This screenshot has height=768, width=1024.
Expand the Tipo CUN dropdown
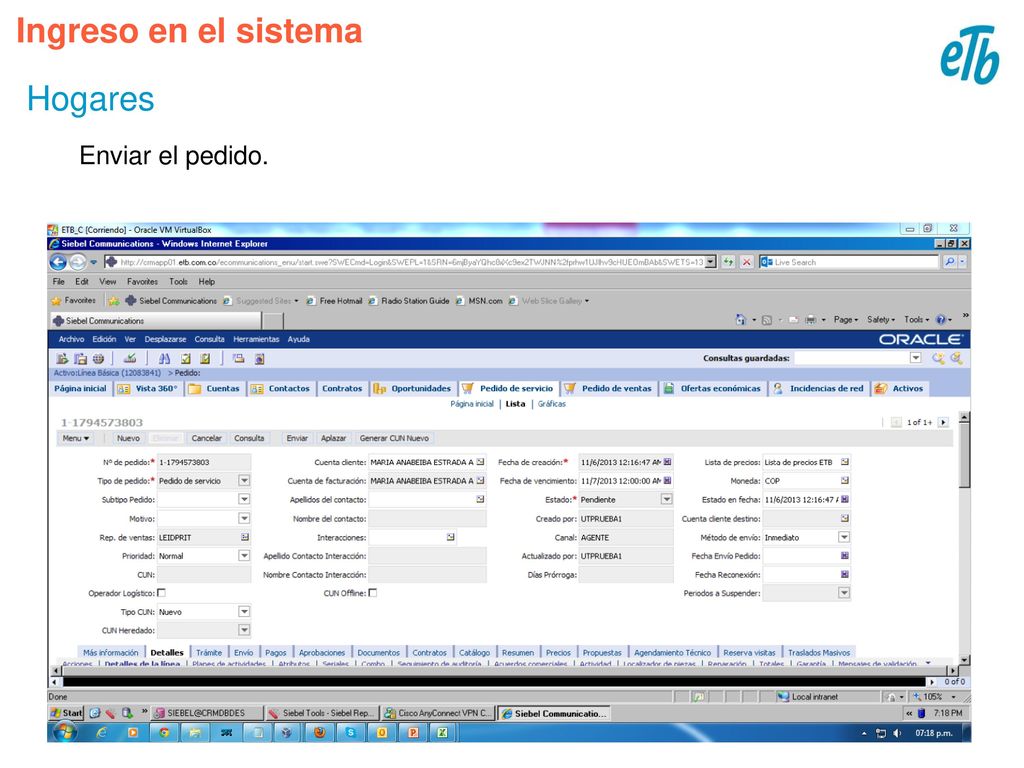[x=244, y=612]
